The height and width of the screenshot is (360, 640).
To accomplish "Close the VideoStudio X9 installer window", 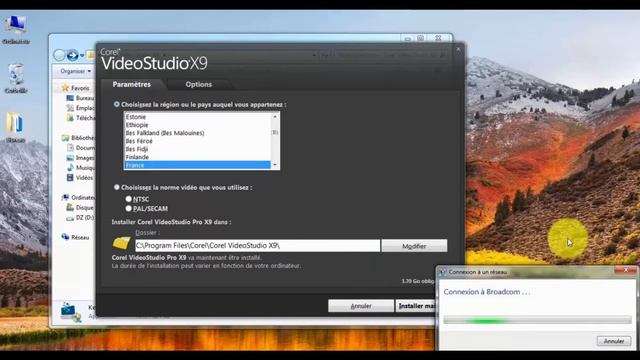I will [458, 49].
